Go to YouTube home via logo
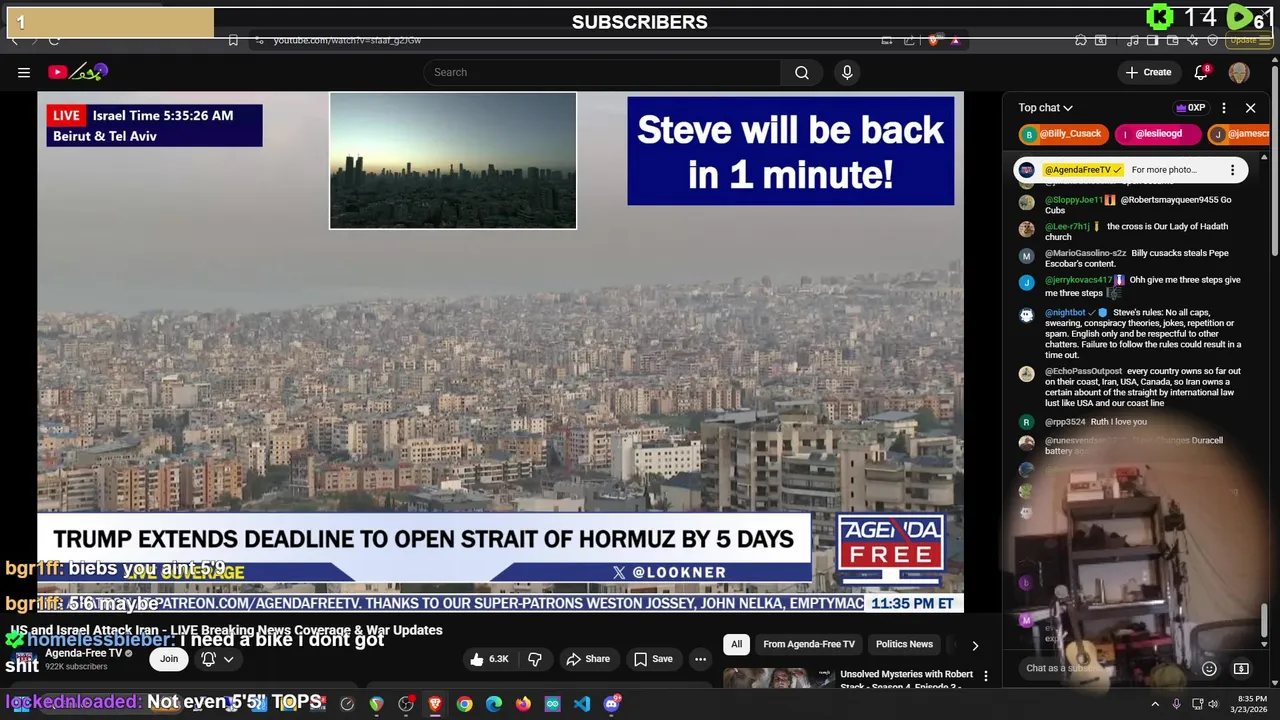This screenshot has width=1280, height=720. pyautogui.click(x=77, y=72)
